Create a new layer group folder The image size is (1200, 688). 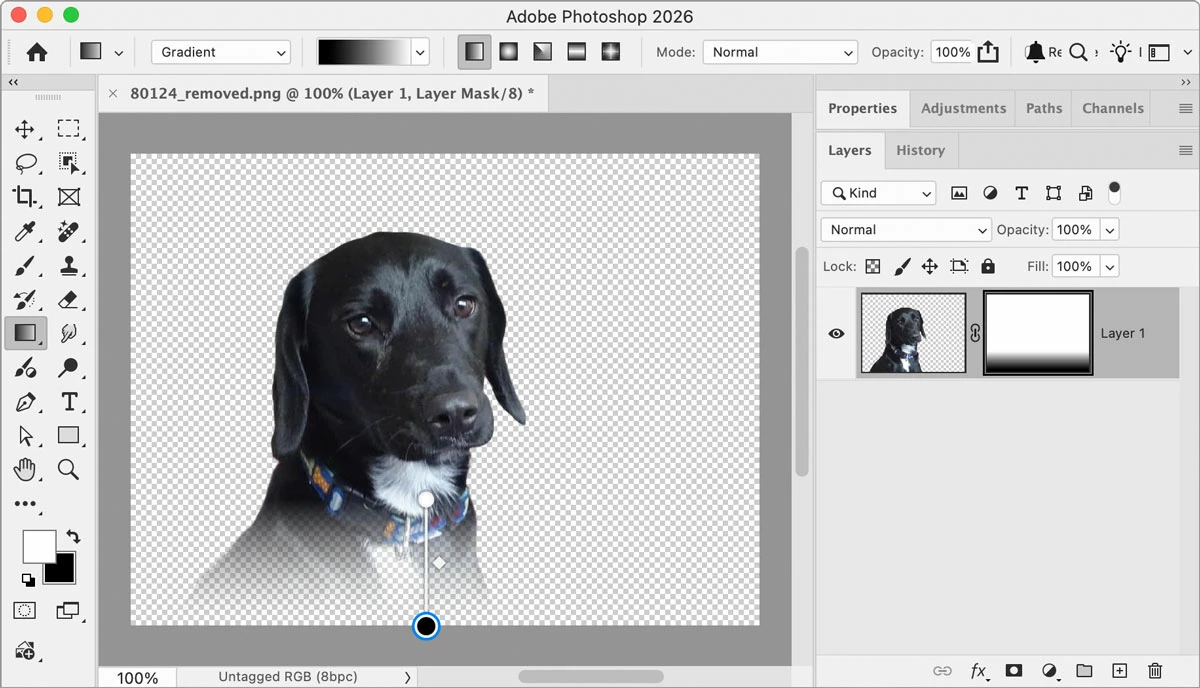(x=1084, y=671)
